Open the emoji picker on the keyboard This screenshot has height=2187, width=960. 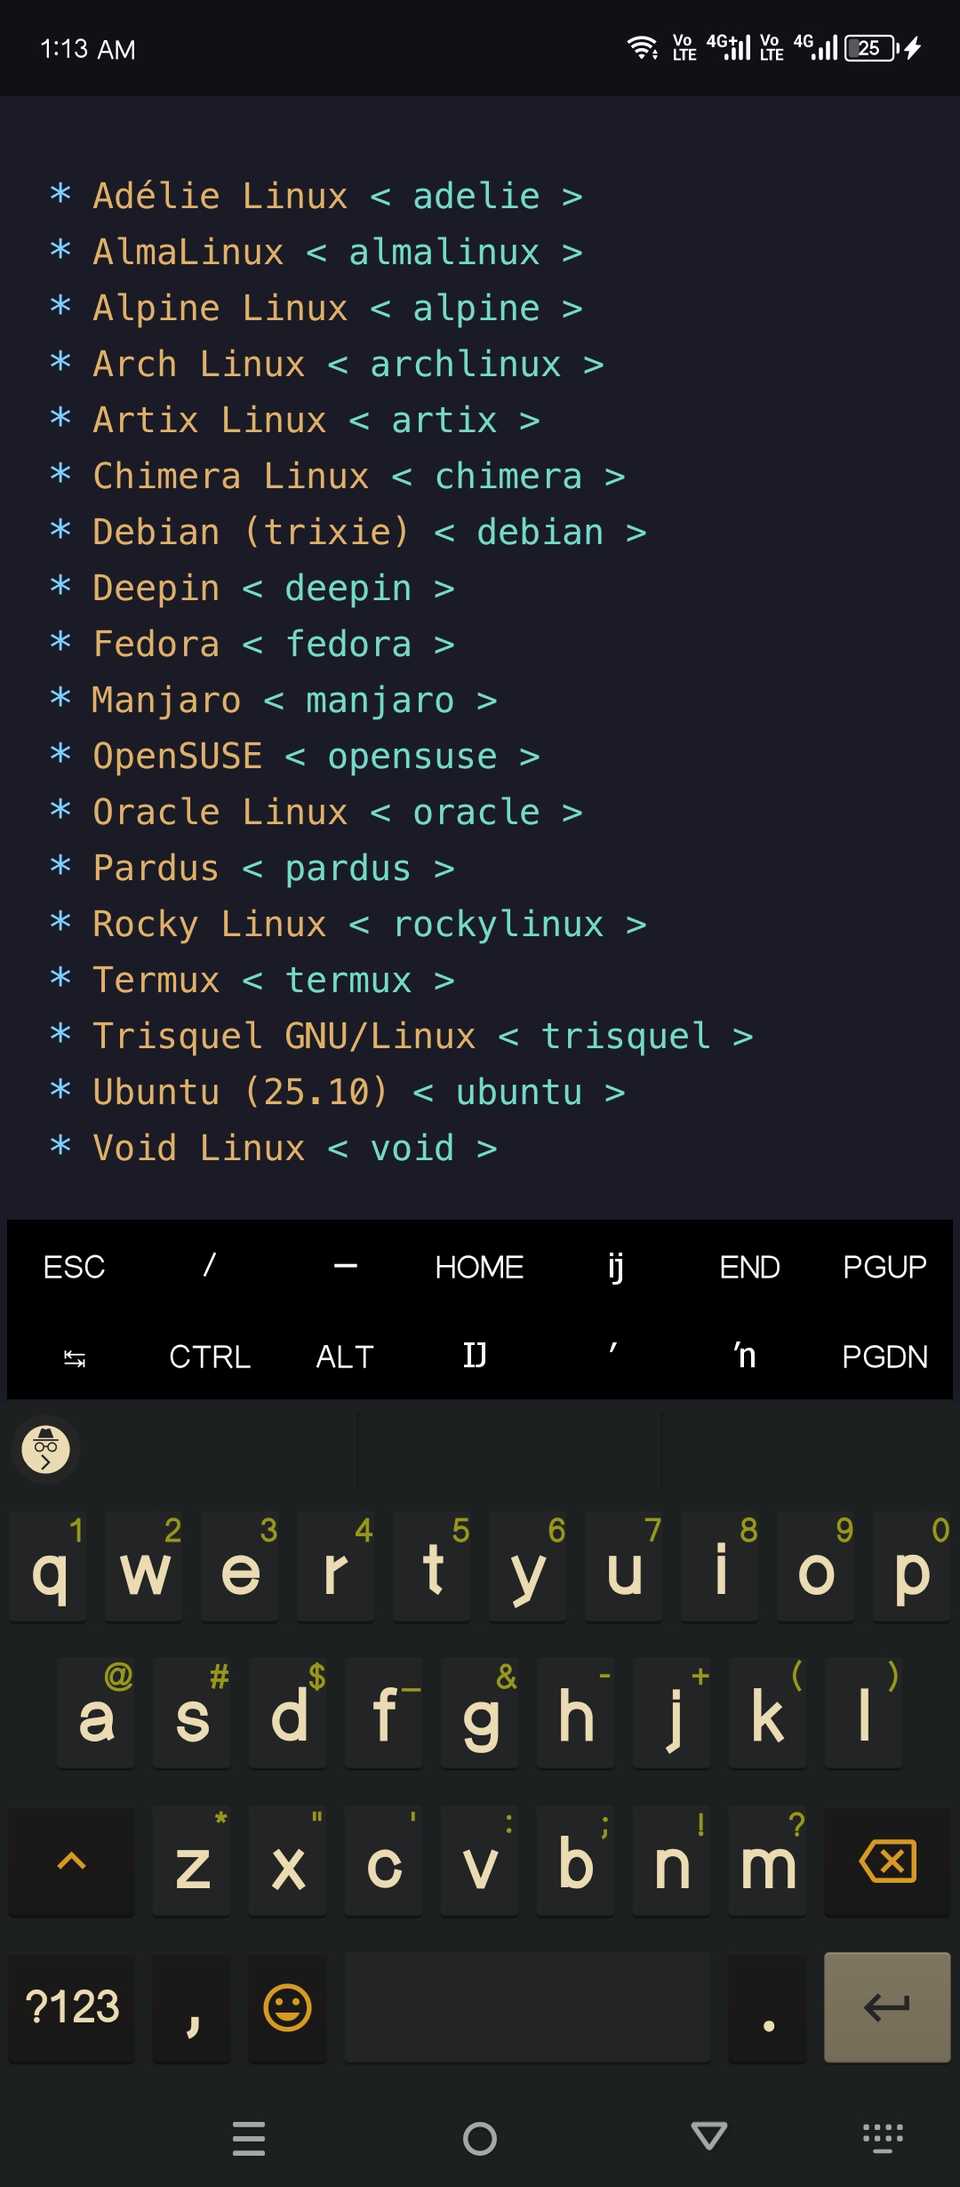288,2008
